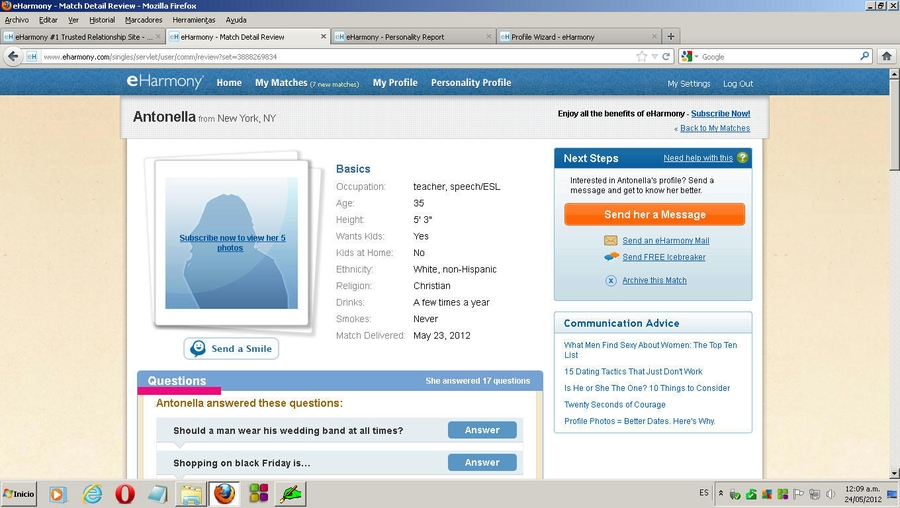Open the Need help with this link

698,158
